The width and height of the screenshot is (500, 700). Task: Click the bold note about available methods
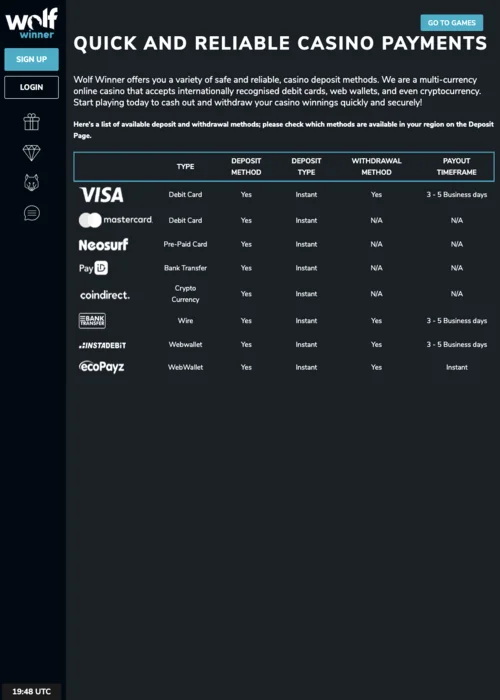click(283, 130)
